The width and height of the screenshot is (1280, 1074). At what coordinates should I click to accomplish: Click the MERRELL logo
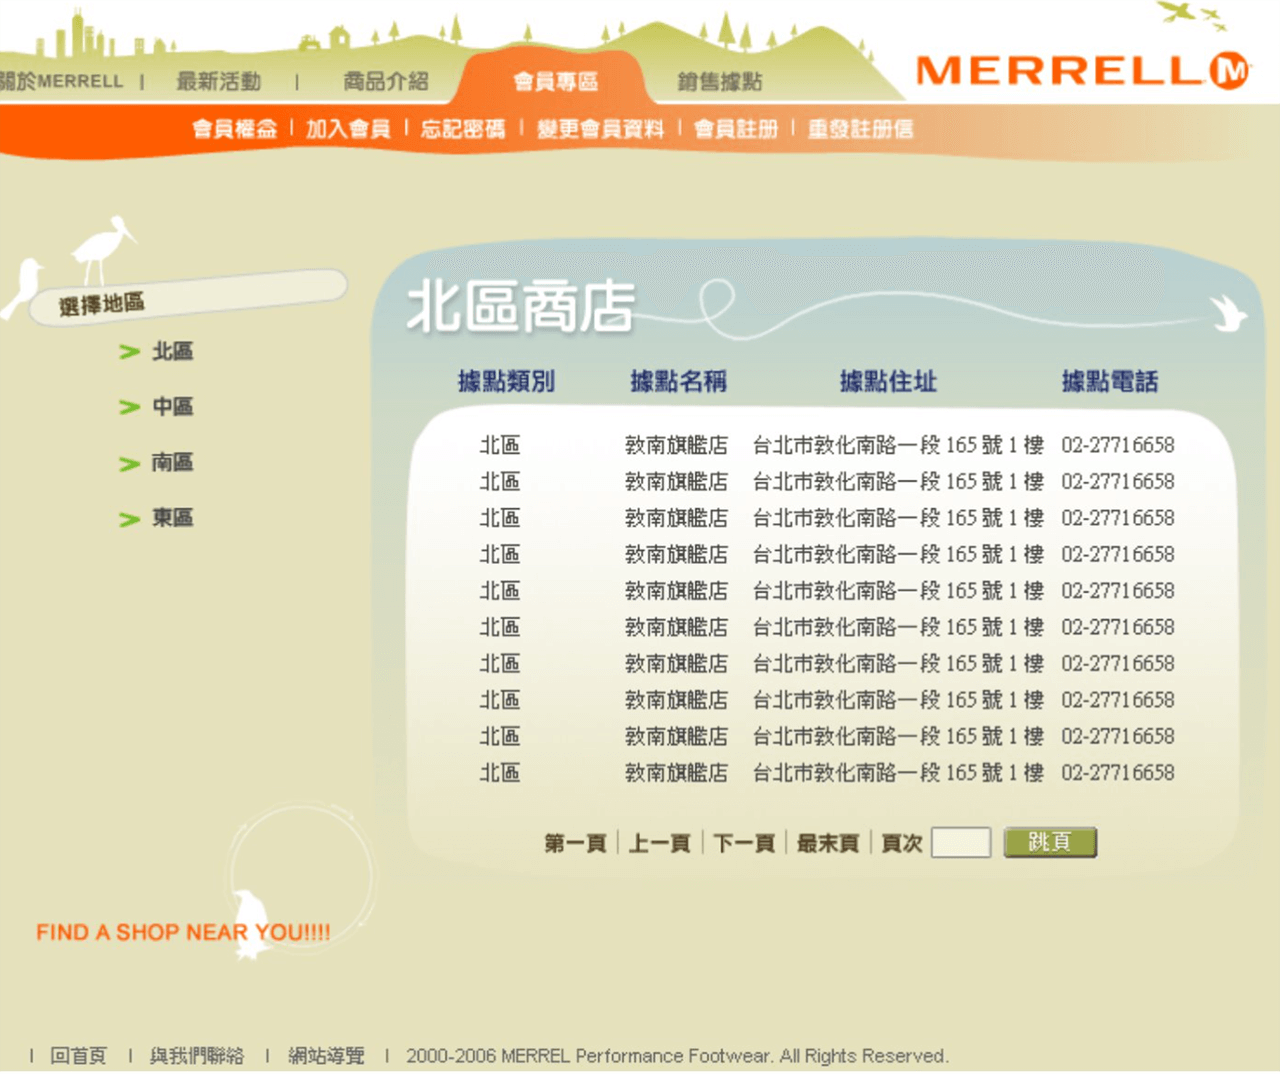[1082, 71]
